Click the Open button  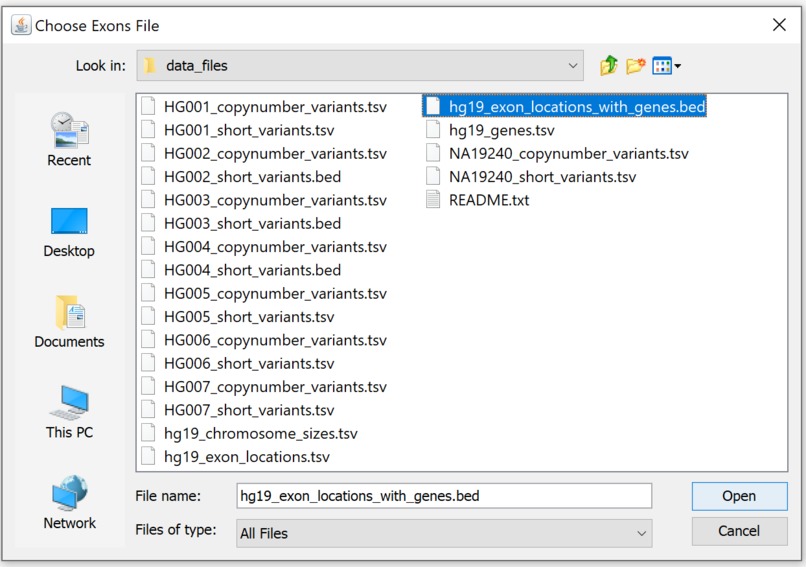click(739, 496)
